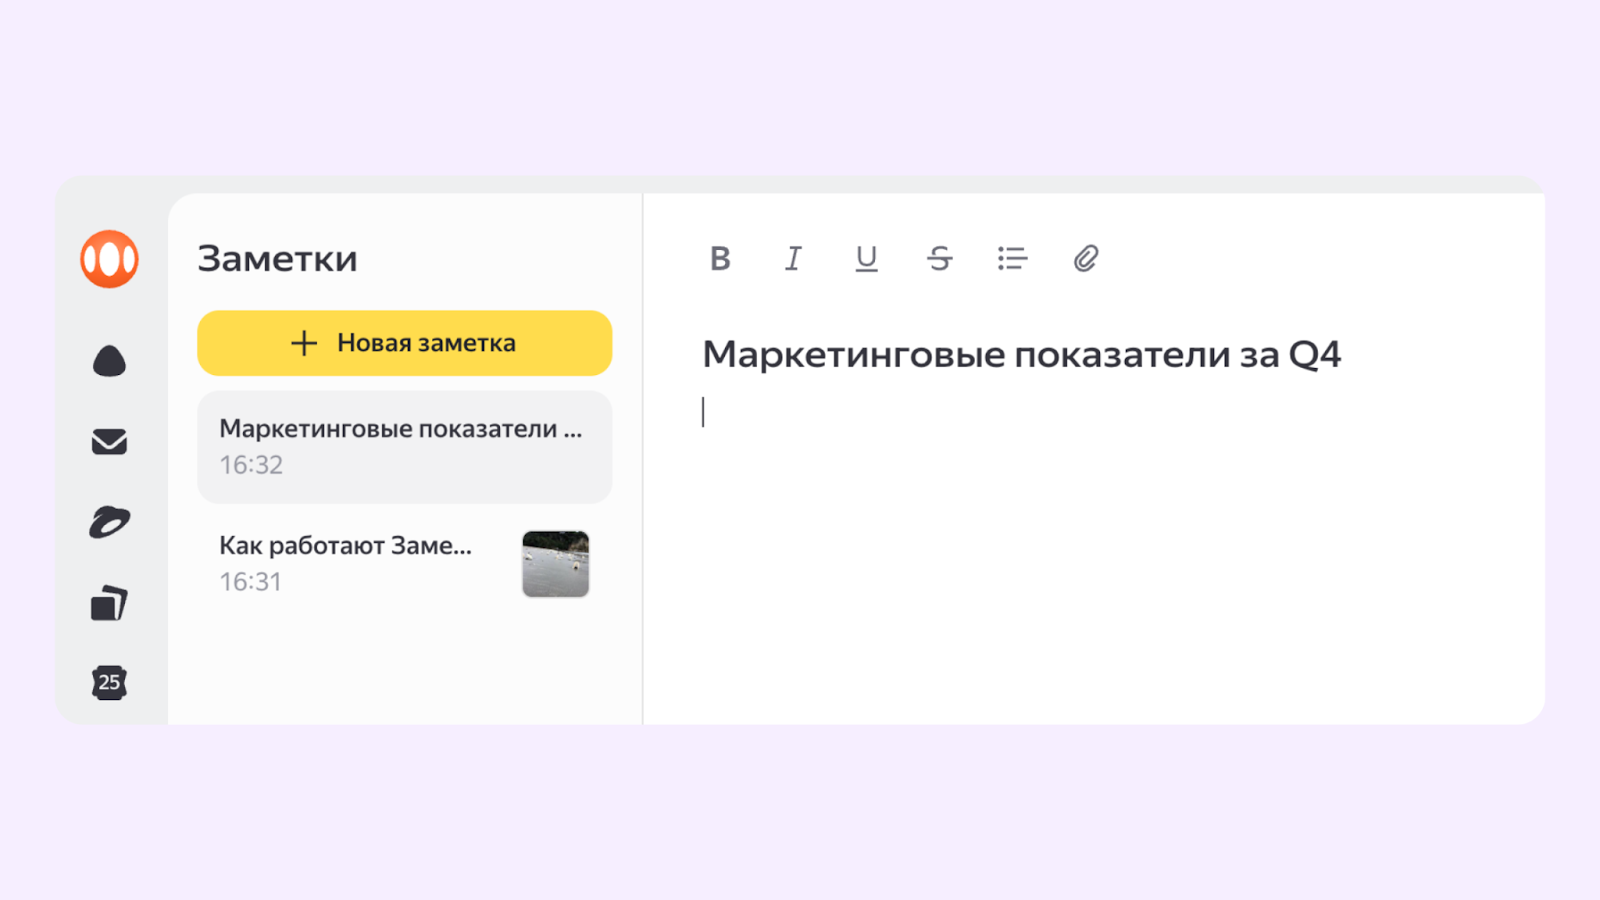Toggle bold formatting

(x=719, y=258)
